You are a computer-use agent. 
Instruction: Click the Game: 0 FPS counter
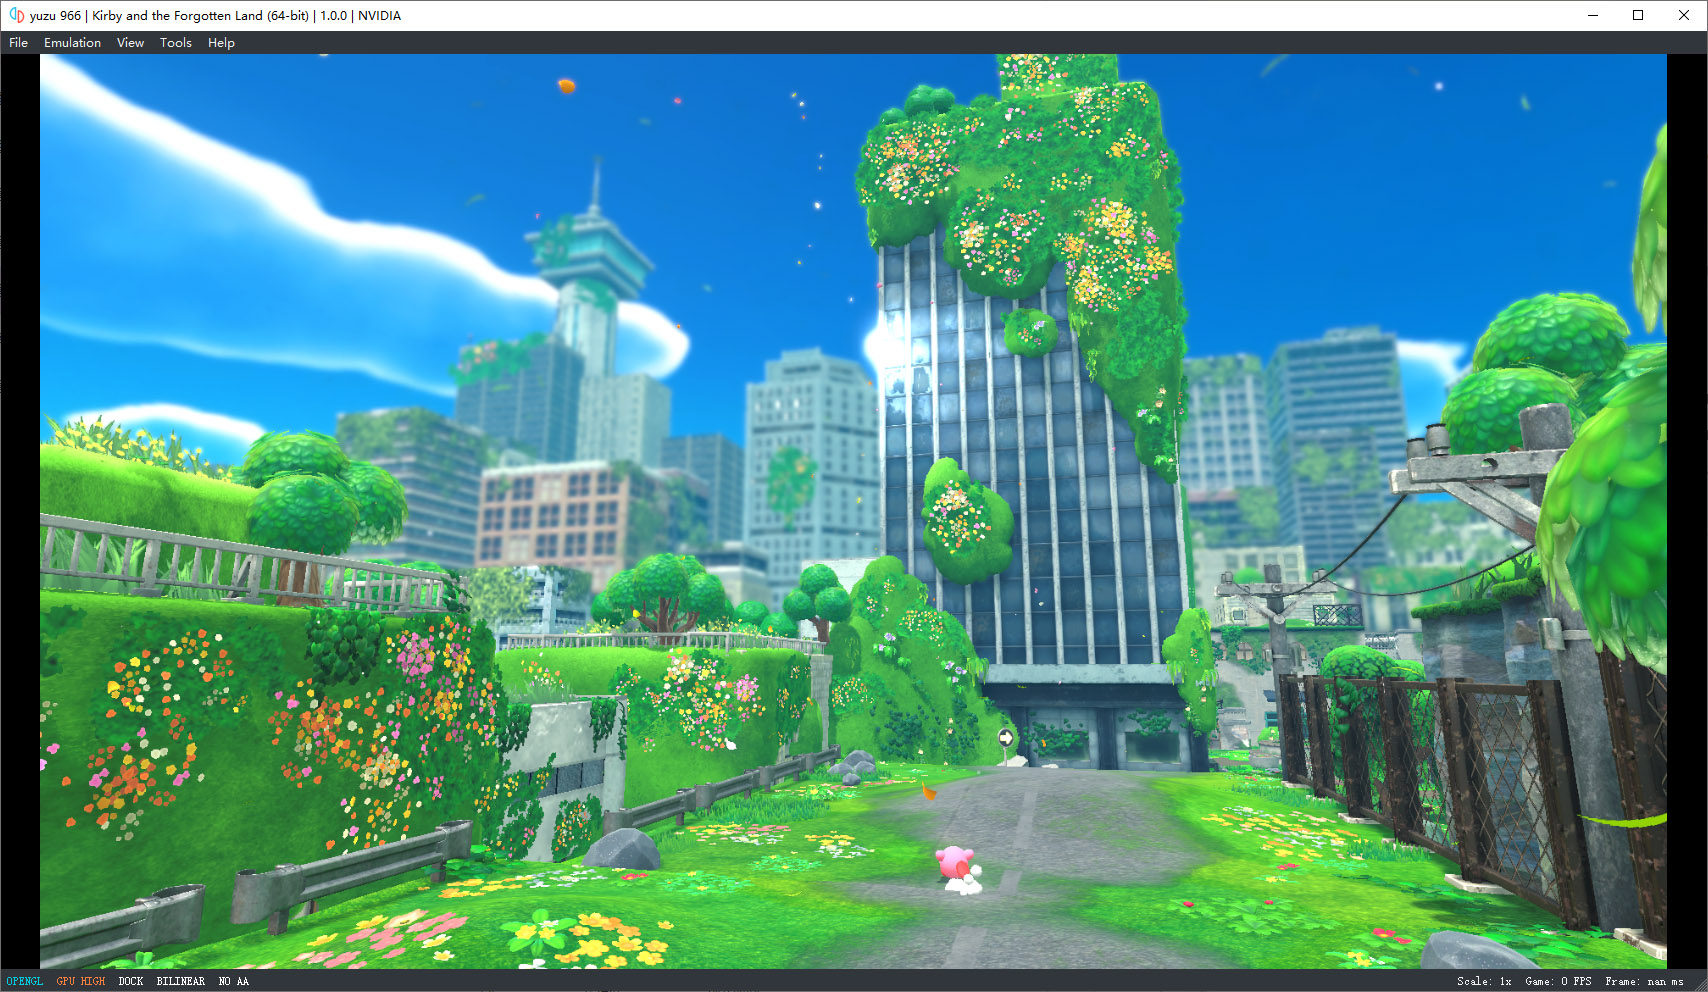[x=1558, y=981]
